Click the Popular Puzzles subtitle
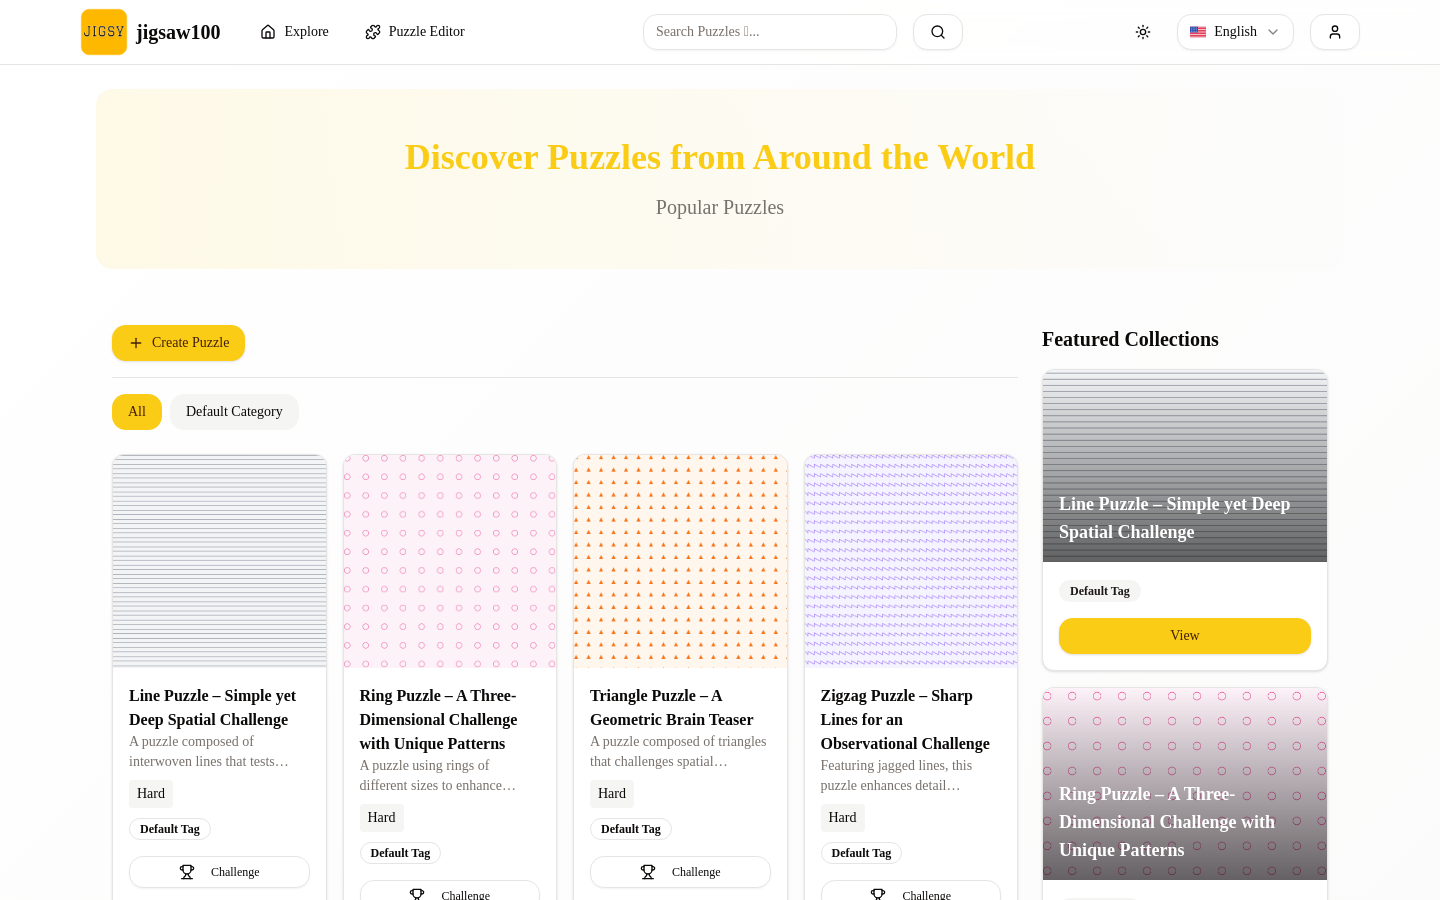 pos(720,207)
